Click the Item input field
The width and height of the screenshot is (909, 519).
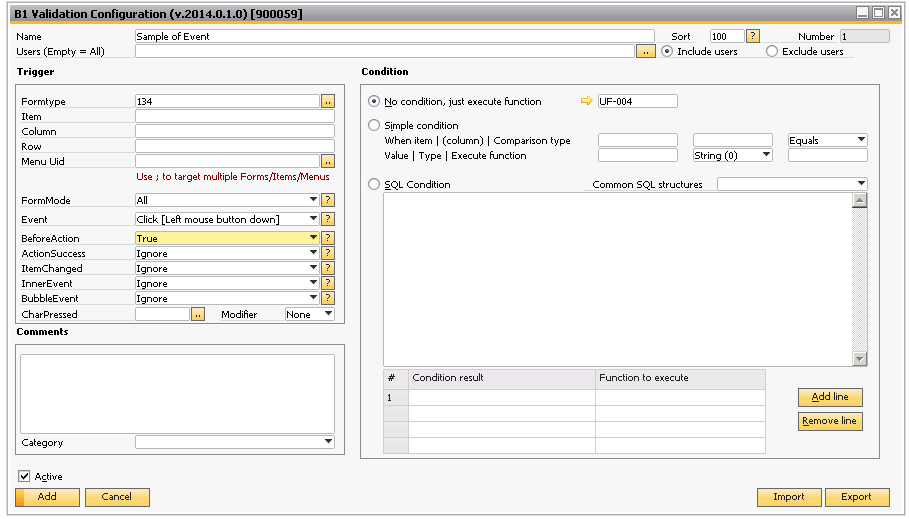[x=235, y=116]
